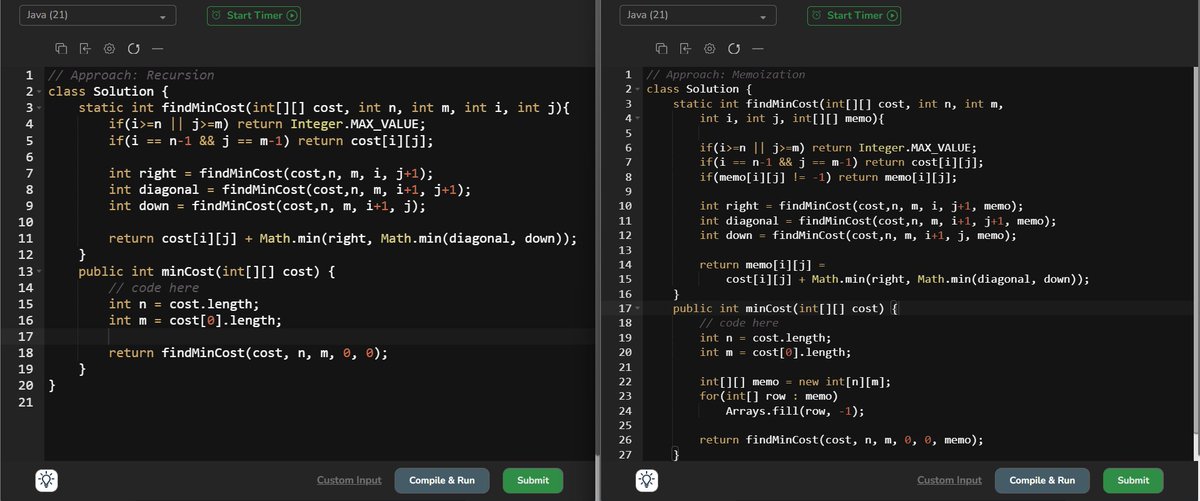Reset code icon in right editor toolbar
Screen dimensions: 1200x501
[x=733, y=48]
